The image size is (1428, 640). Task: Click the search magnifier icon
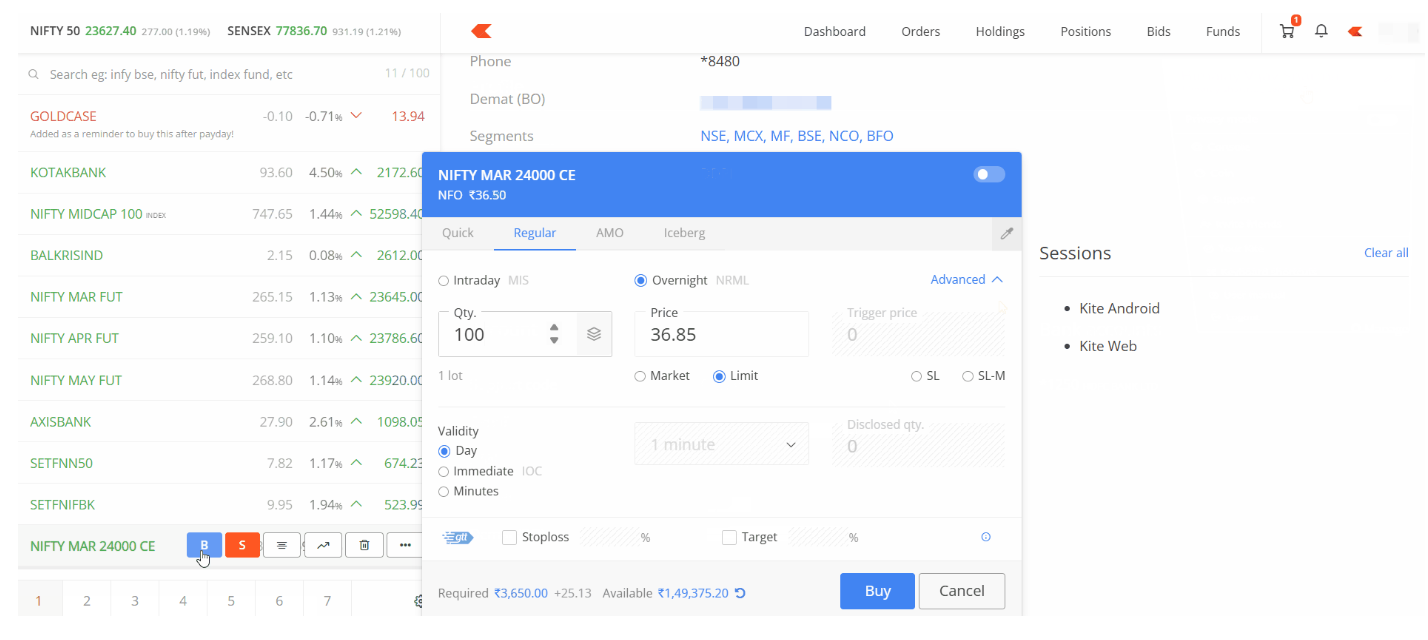(x=34, y=75)
